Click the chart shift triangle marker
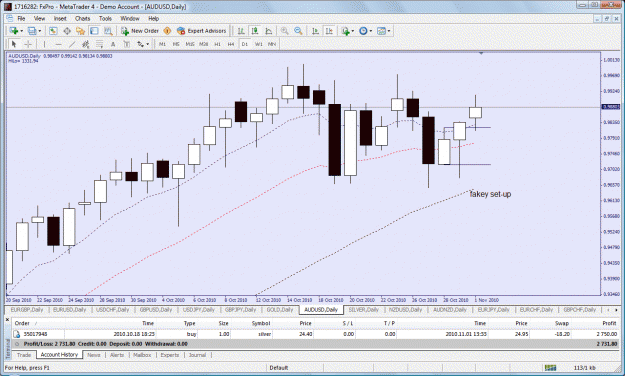The image size is (625, 376). click(x=481, y=53)
